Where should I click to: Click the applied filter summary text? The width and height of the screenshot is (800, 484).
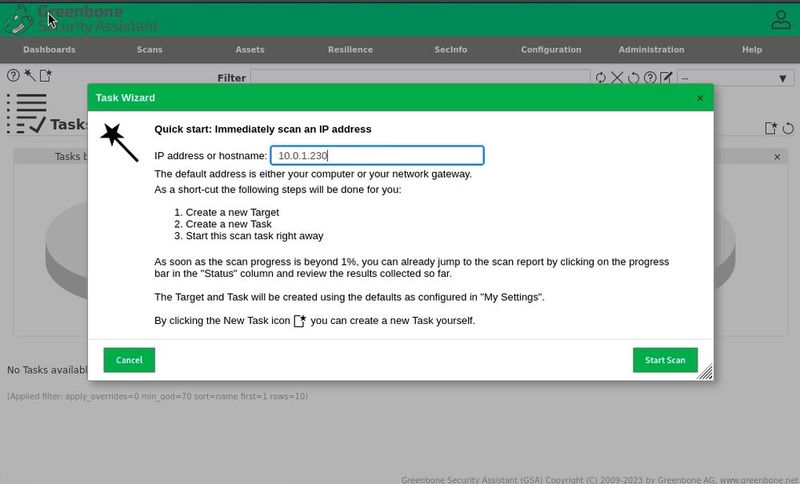tap(157, 396)
